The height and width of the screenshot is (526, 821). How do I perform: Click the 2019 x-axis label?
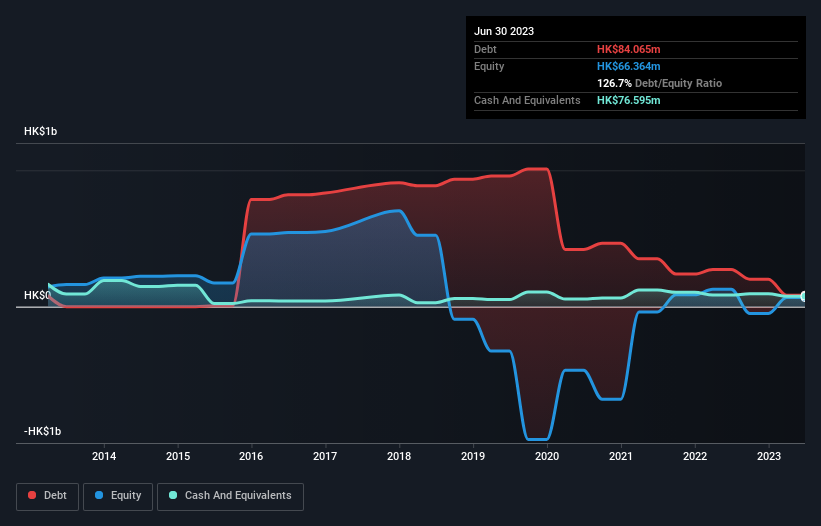(473, 456)
